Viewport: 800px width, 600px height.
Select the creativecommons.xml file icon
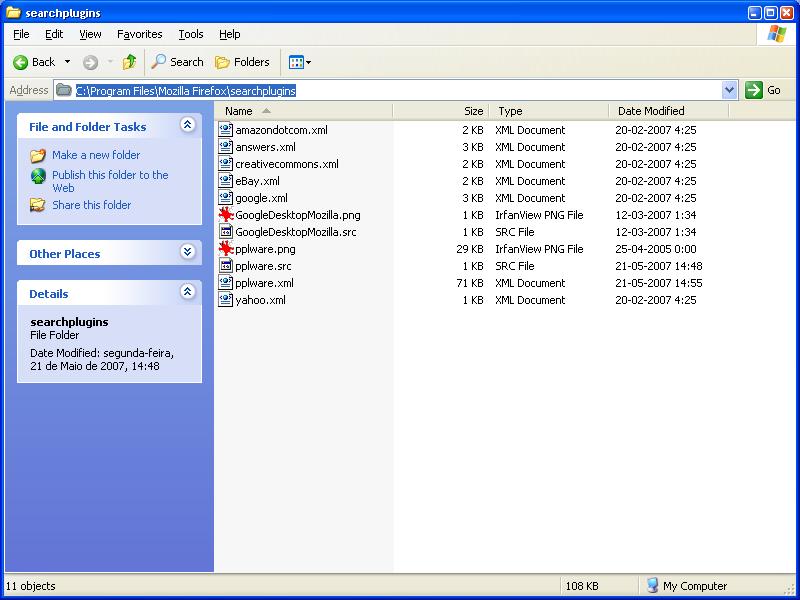click(226, 164)
